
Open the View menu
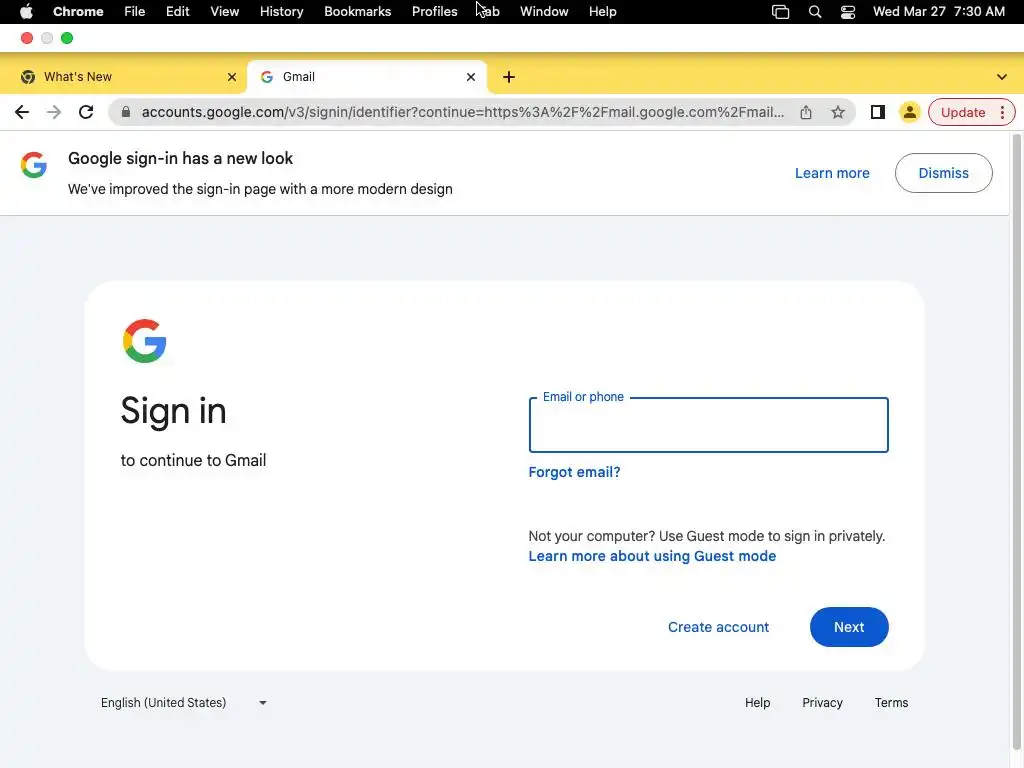(225, 11)
